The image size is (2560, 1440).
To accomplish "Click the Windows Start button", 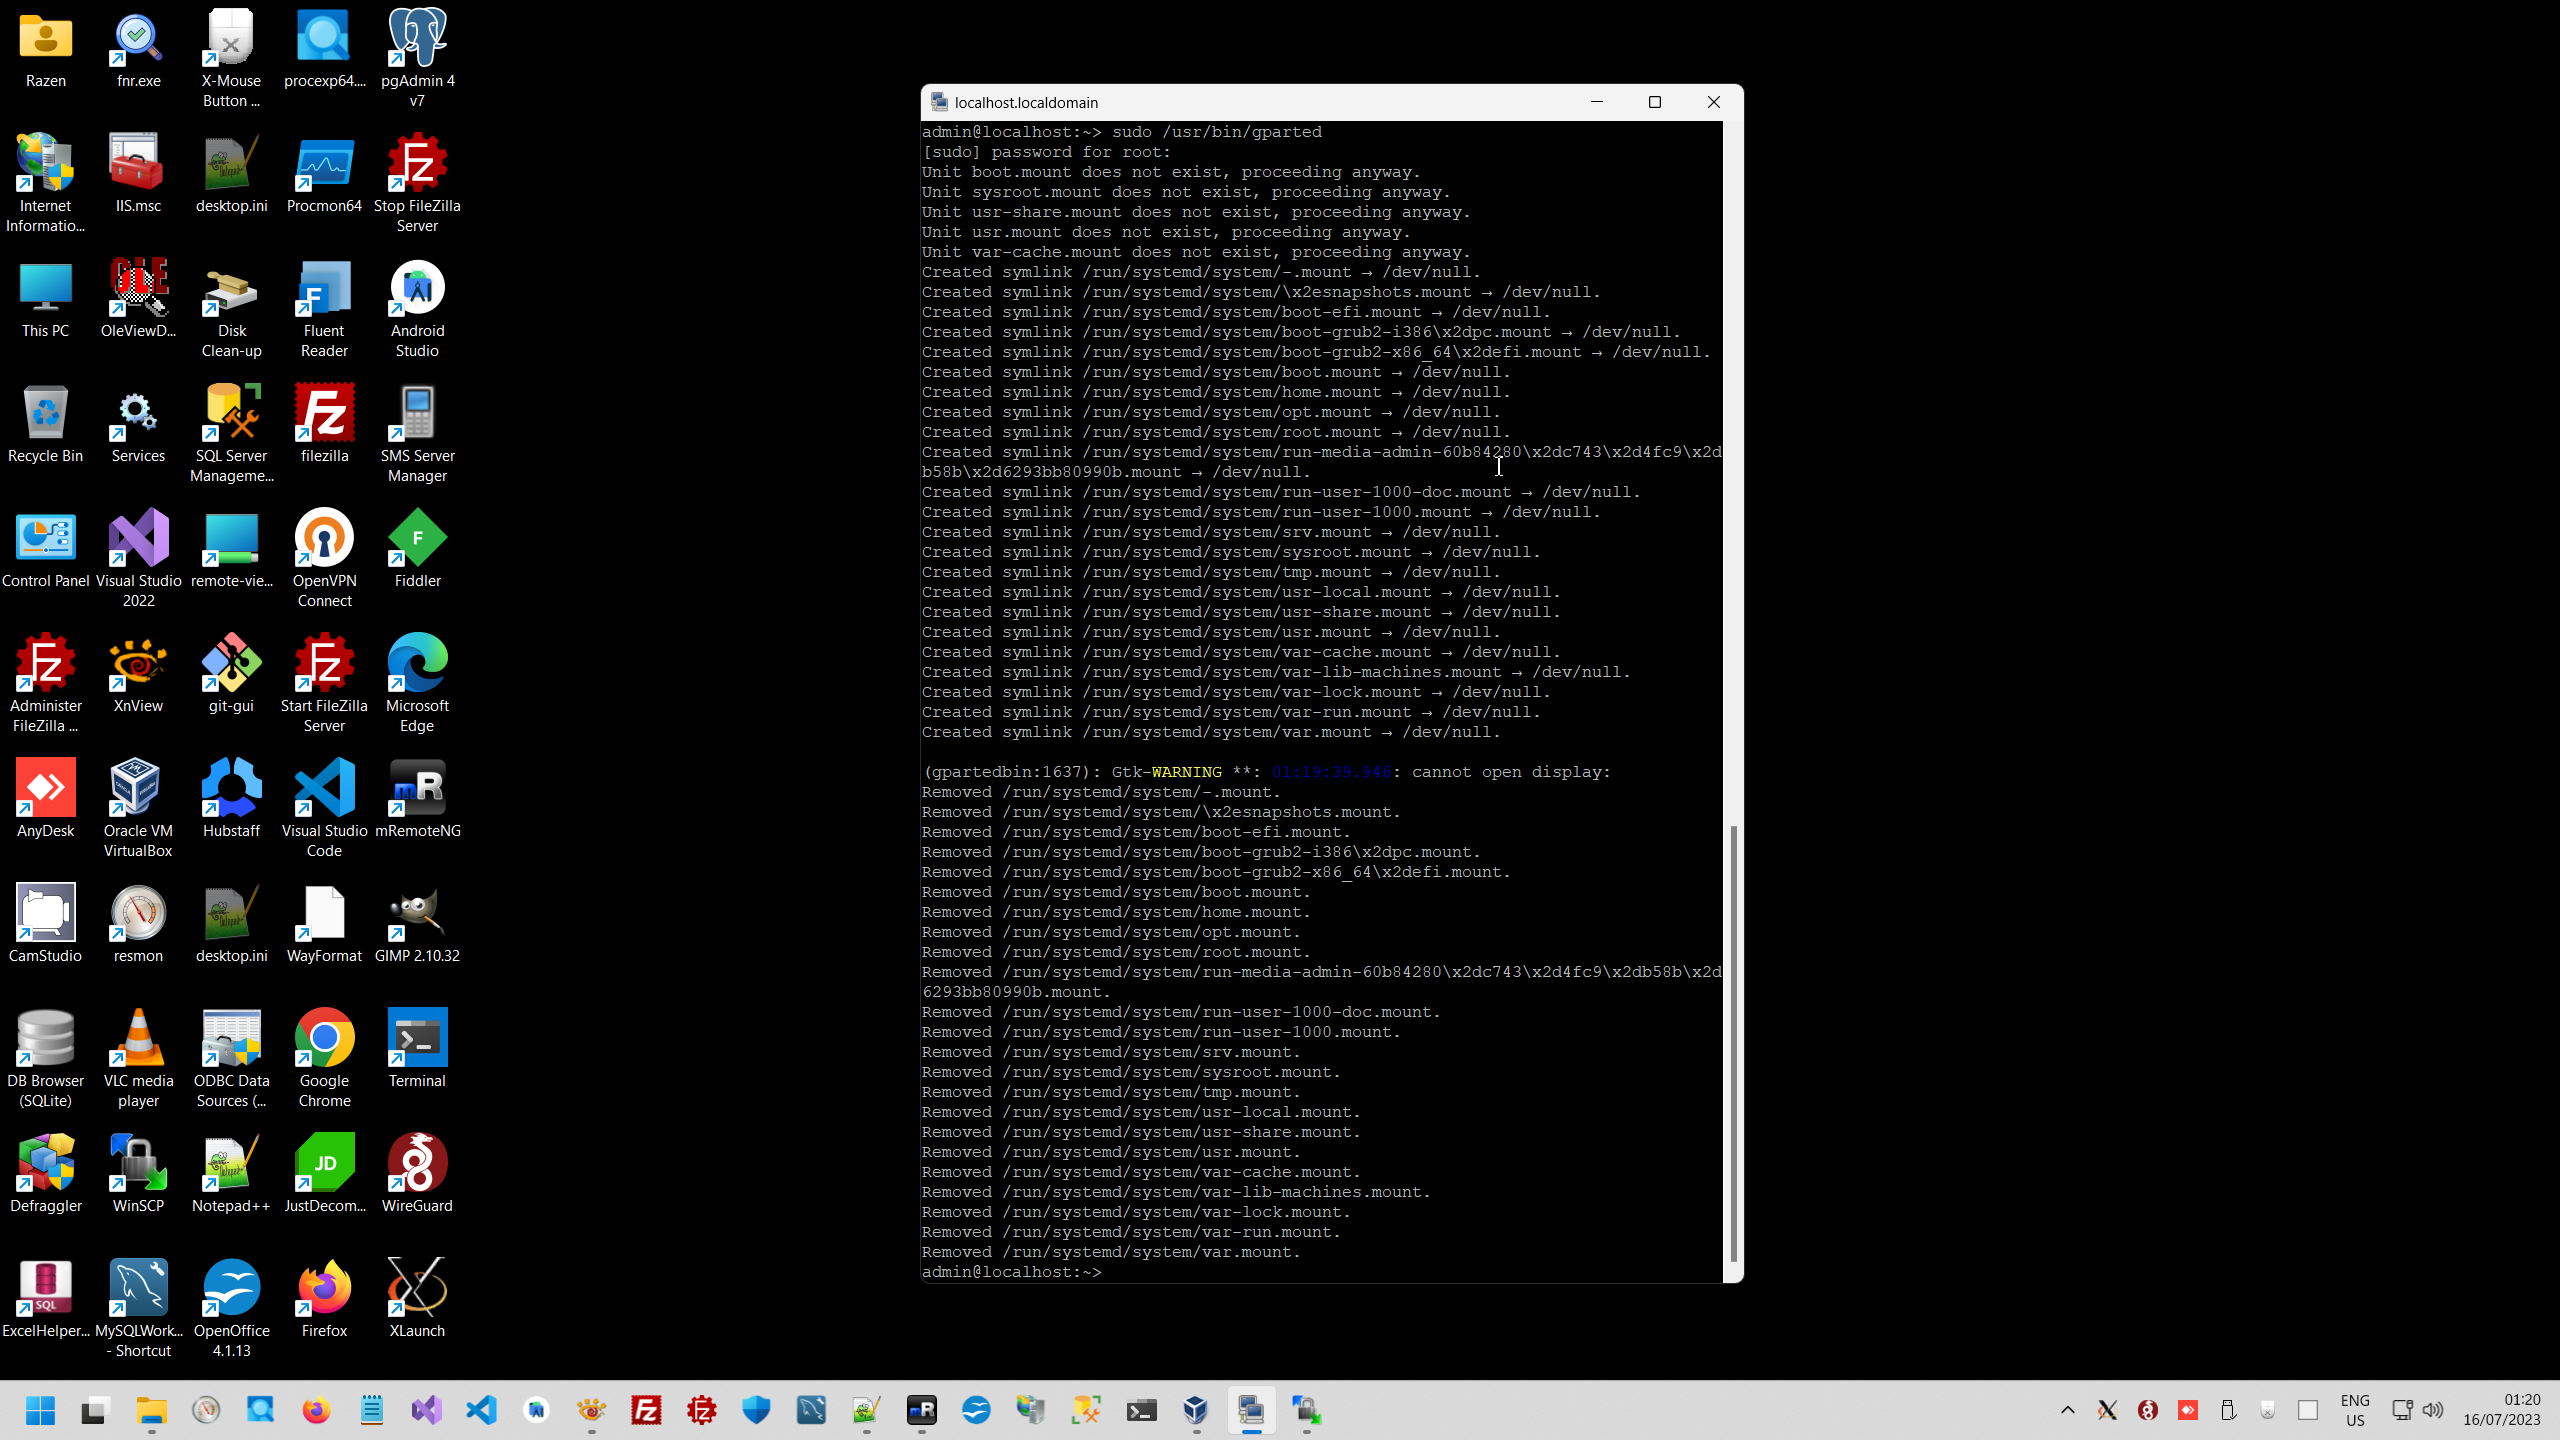I will coord(40,1410).
